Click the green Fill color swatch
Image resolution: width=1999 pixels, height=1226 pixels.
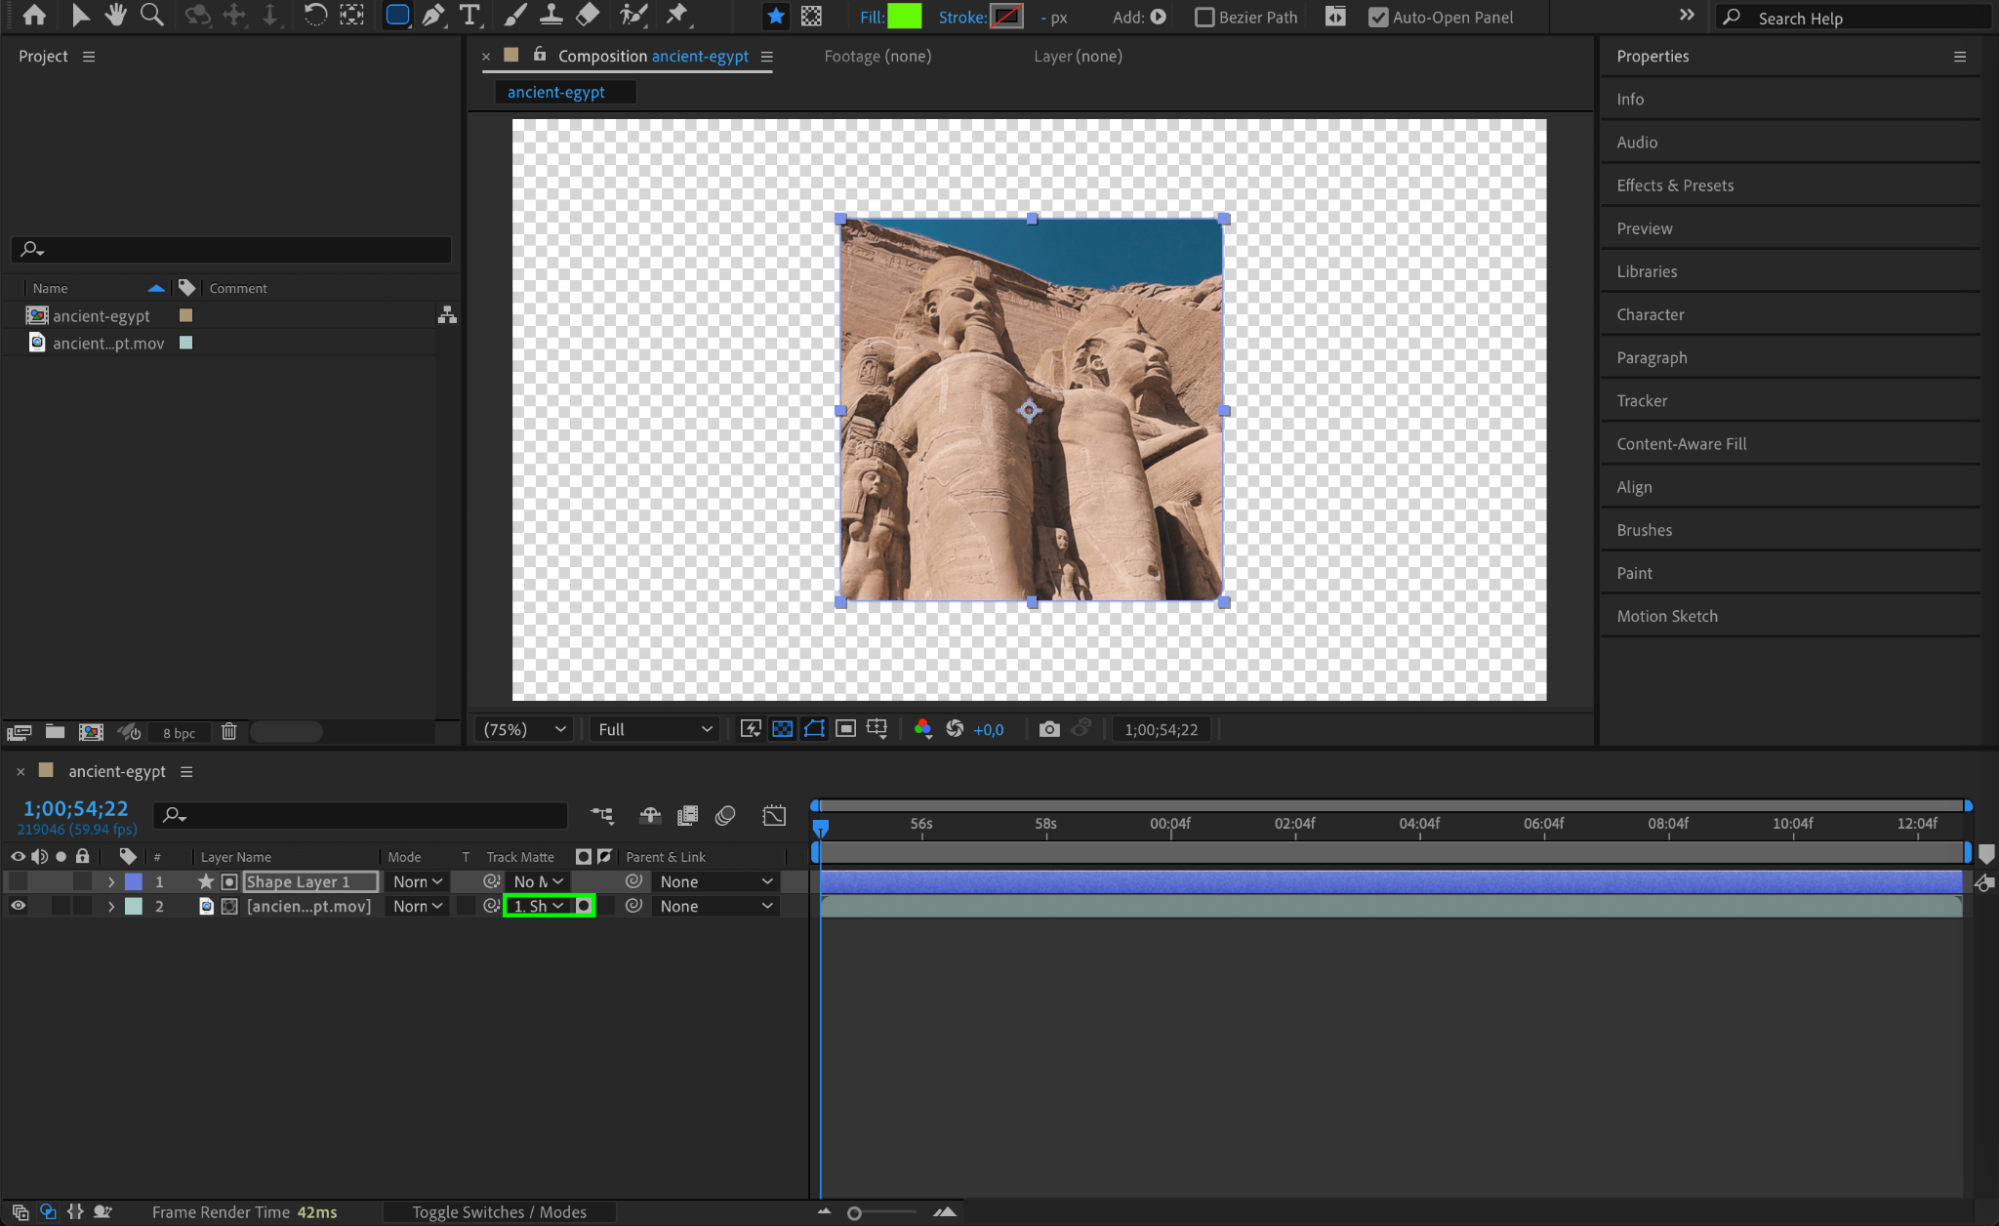(904, 17)
